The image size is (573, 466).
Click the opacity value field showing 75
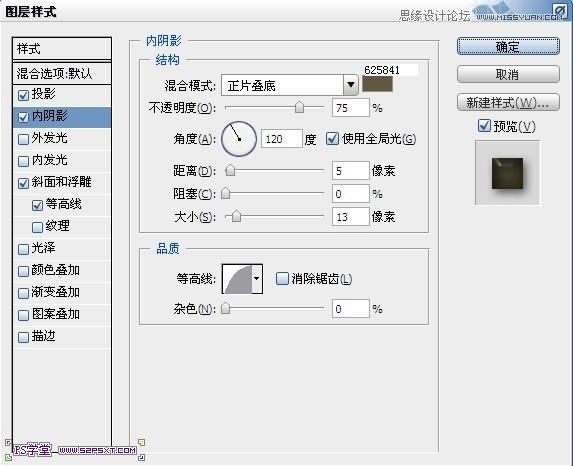pos(350,108)
